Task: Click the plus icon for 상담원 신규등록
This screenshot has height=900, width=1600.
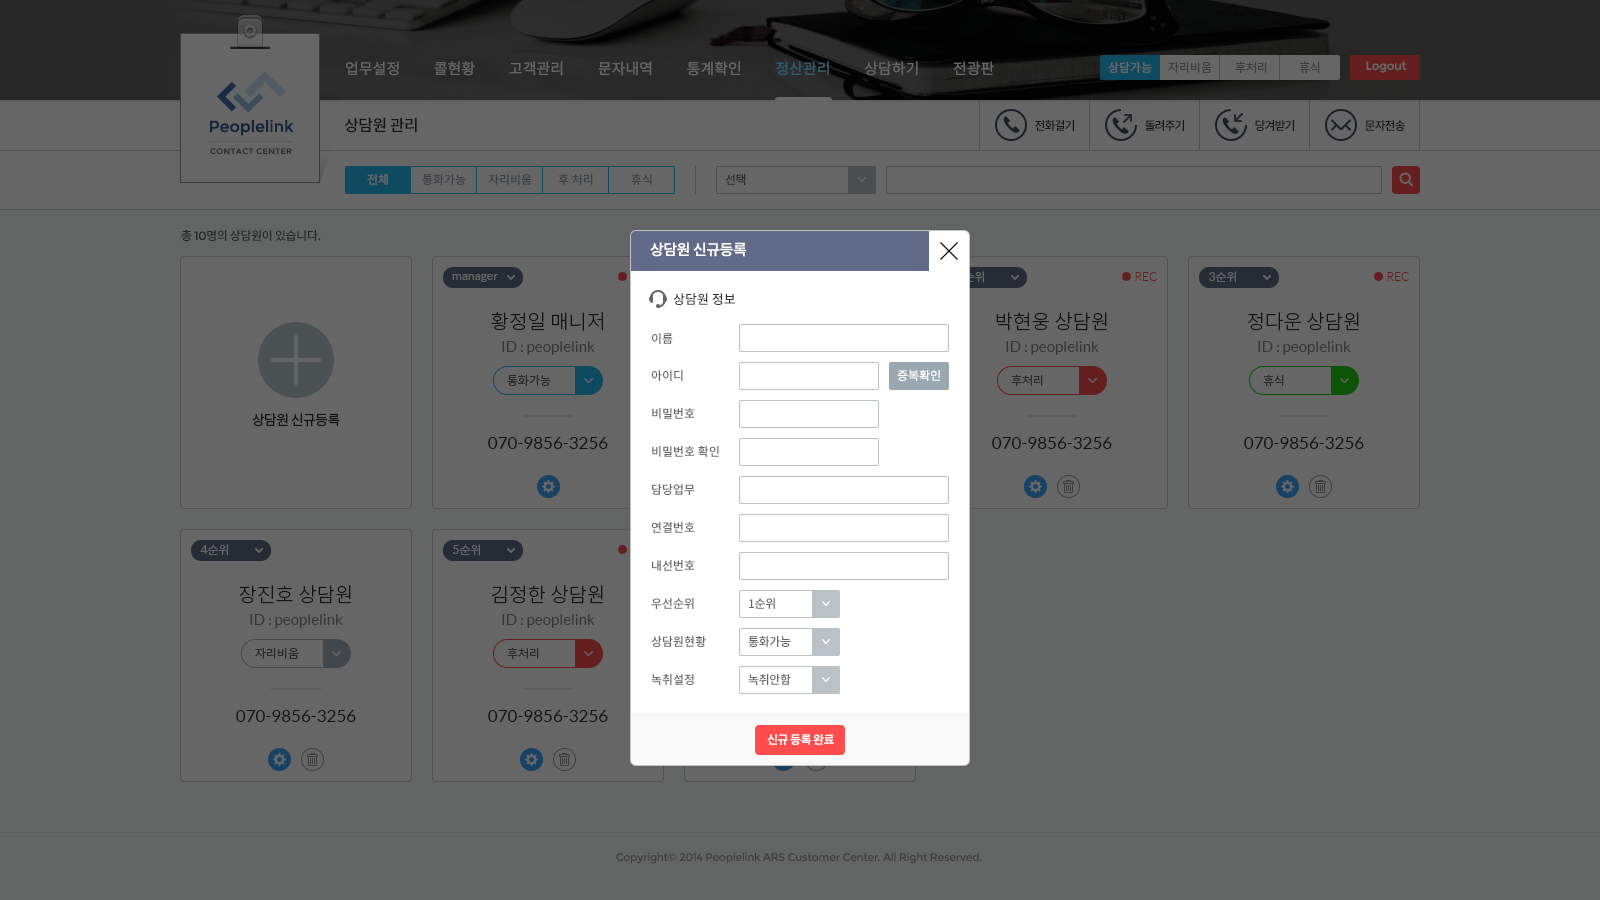Action: 296,360
